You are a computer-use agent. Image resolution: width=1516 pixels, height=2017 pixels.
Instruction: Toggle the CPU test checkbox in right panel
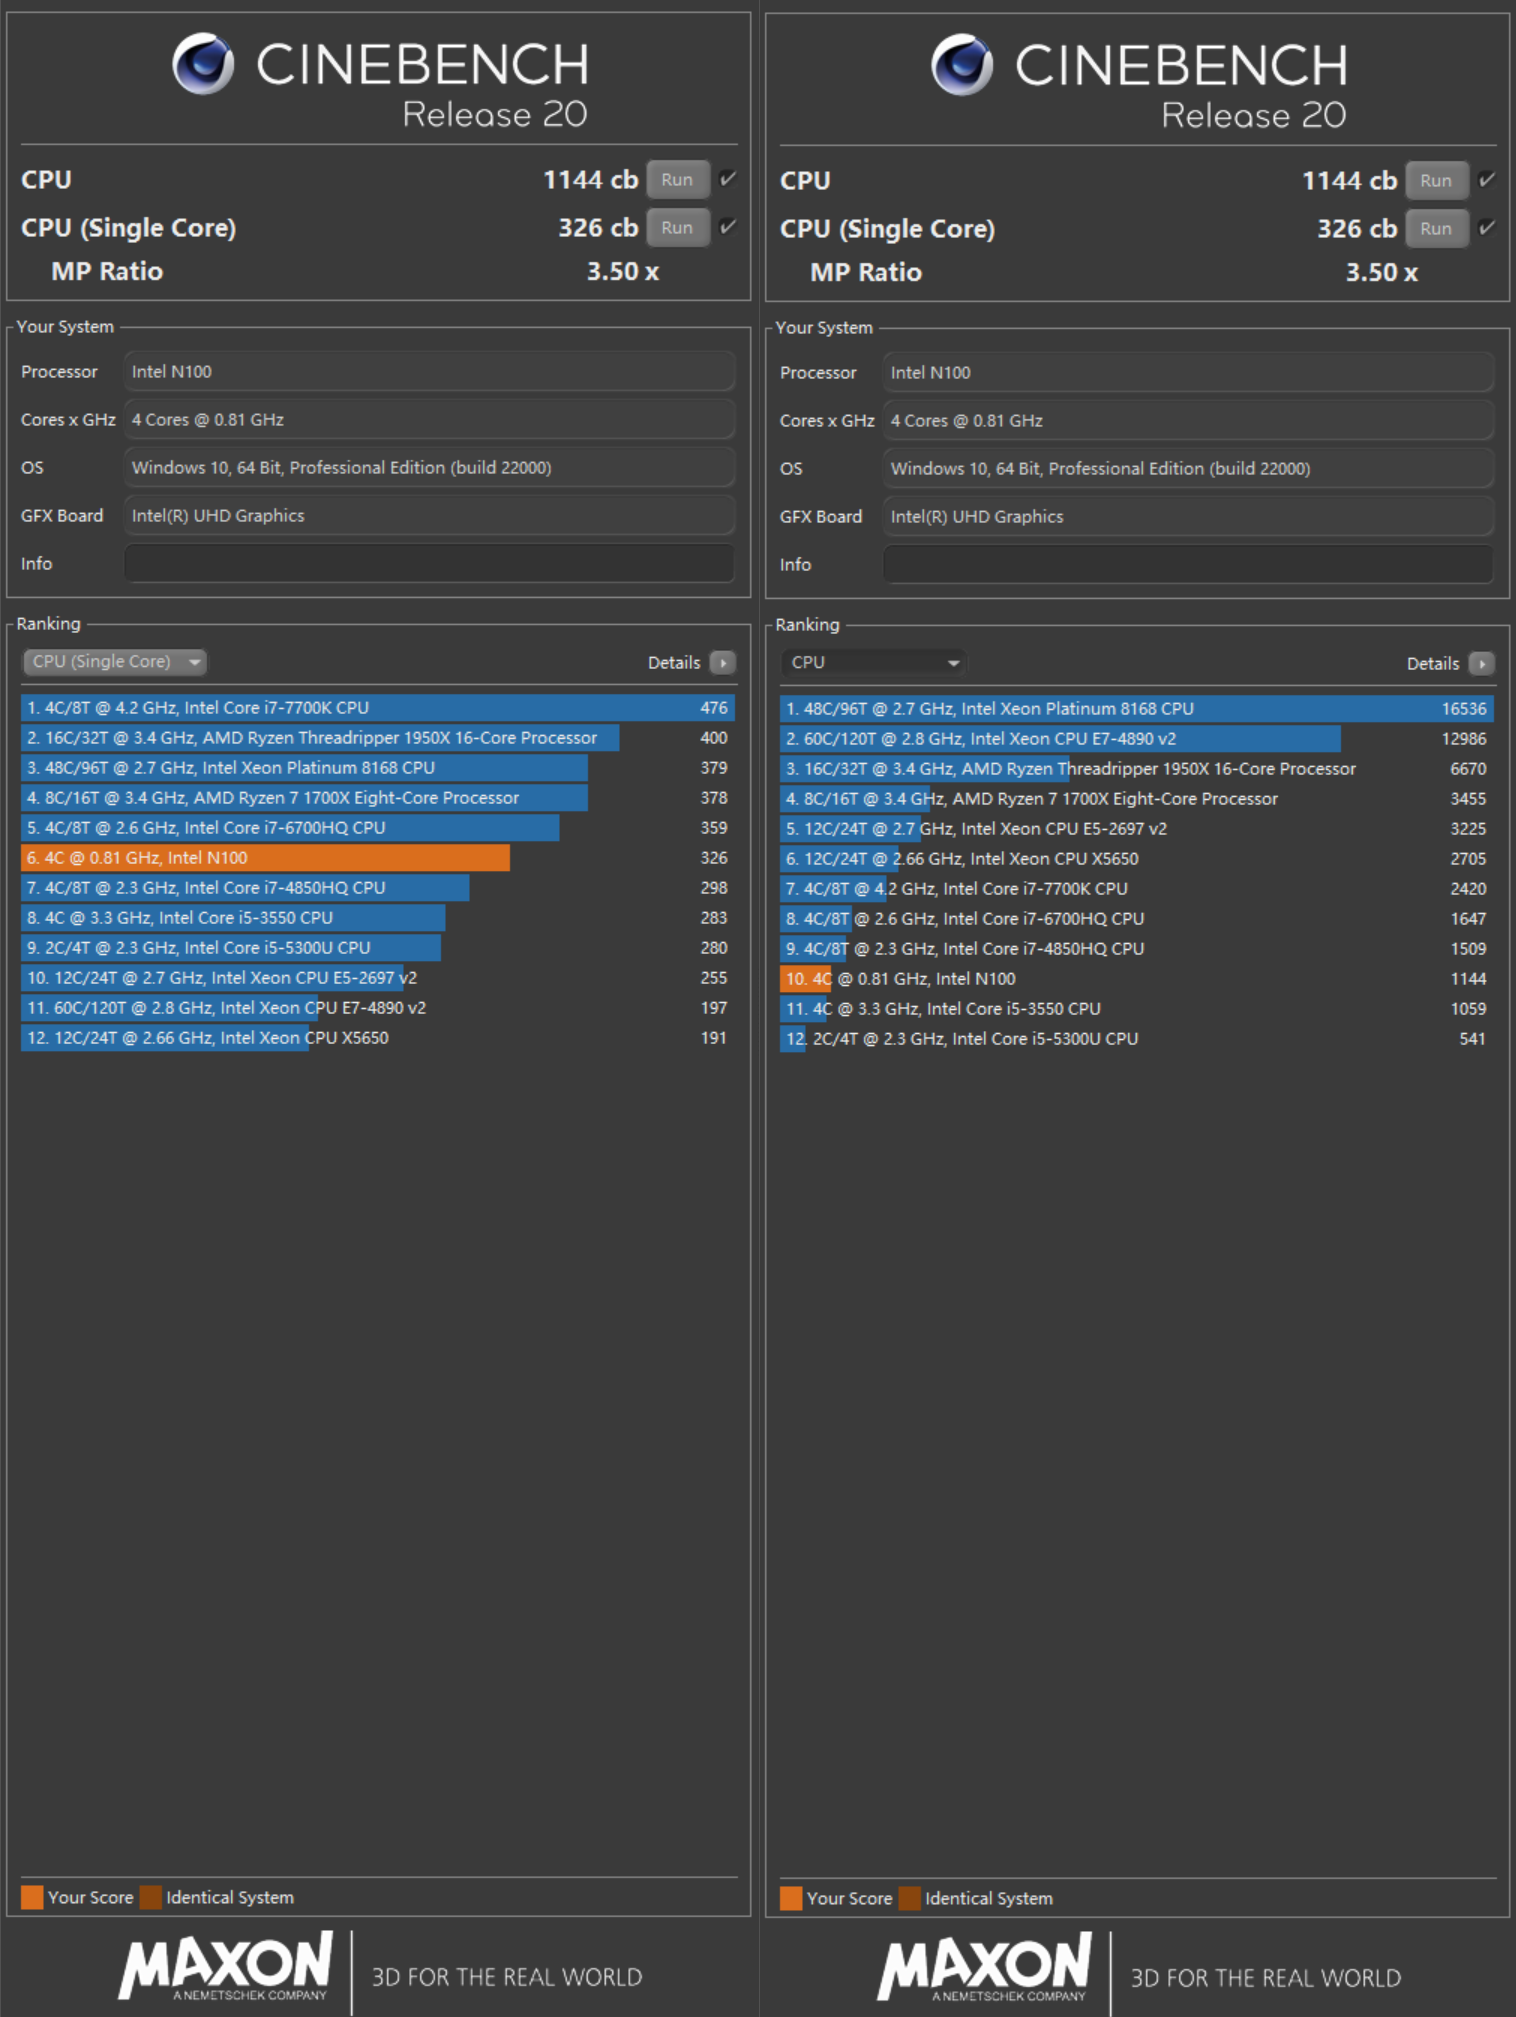[x=1487, y=180]
